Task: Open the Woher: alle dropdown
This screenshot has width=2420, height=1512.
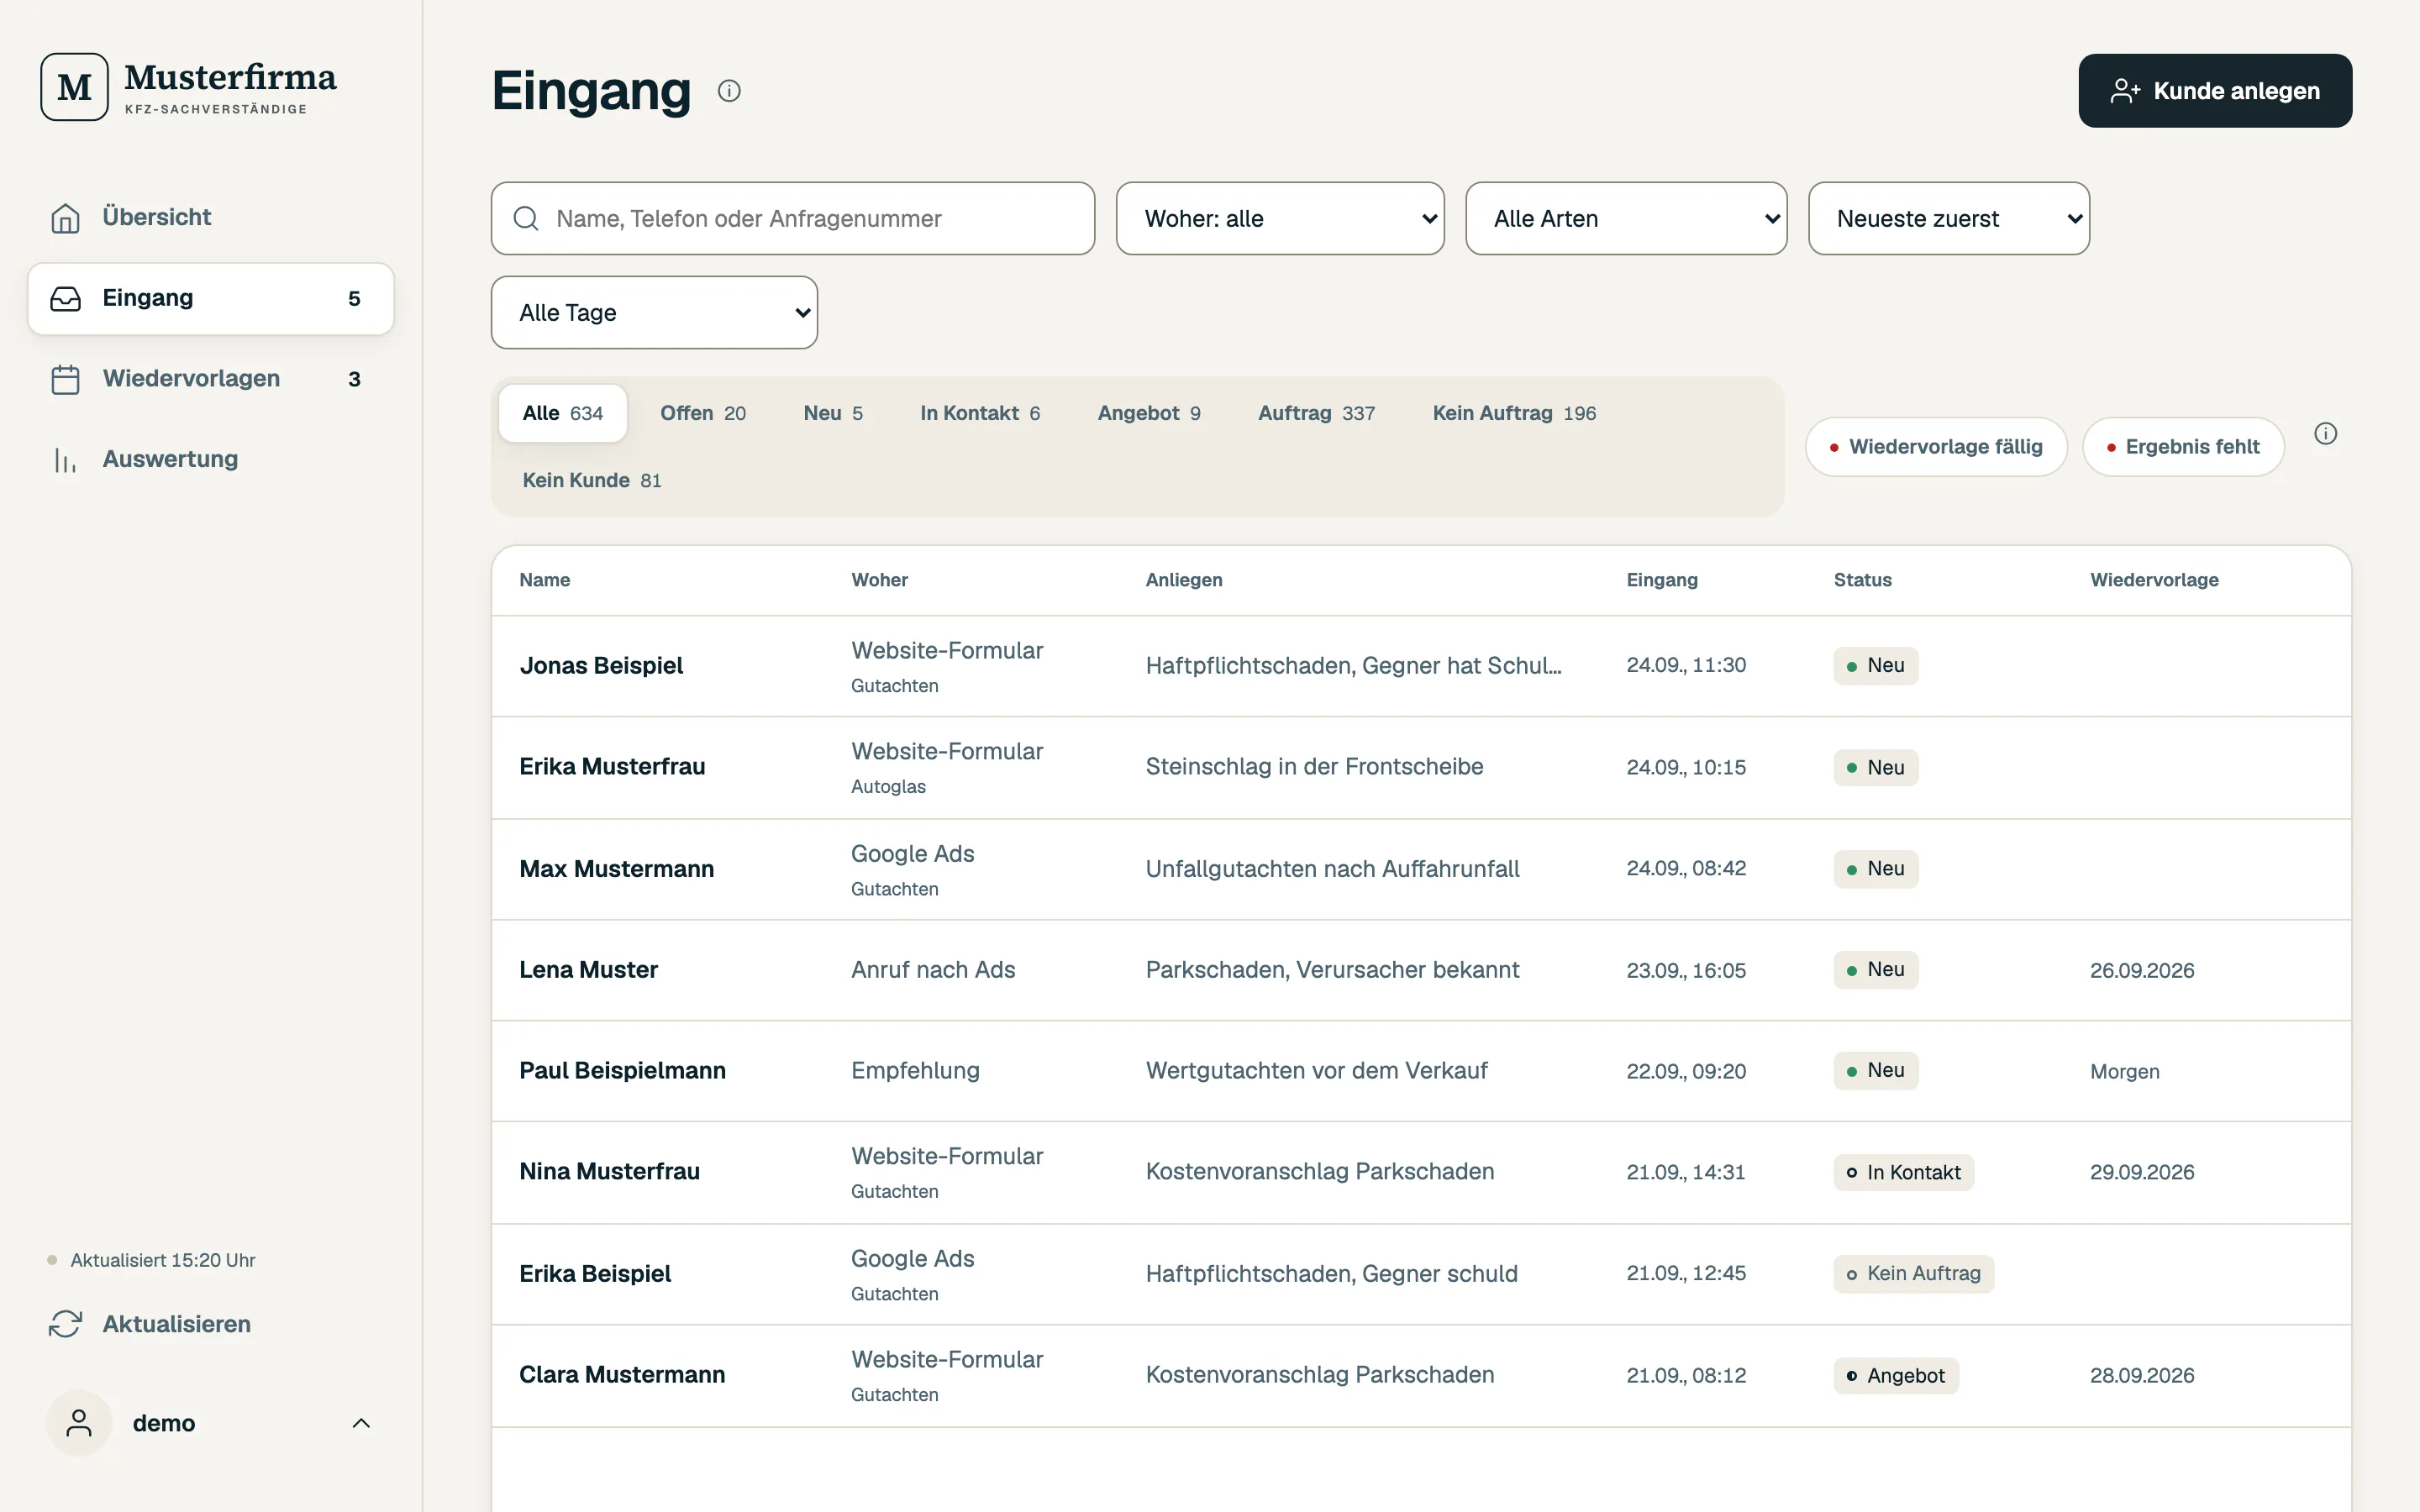Action: coord(1280,218)
